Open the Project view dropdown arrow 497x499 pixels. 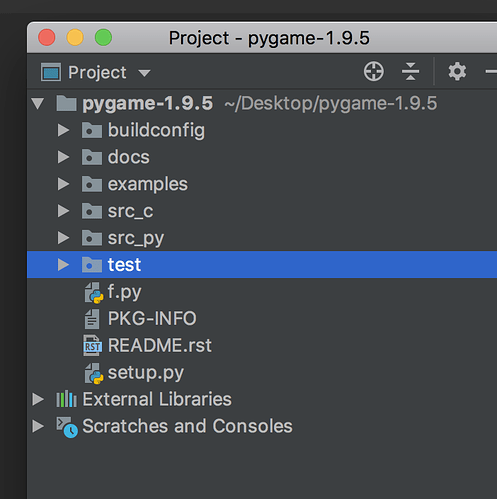click(x=144, y=73)
